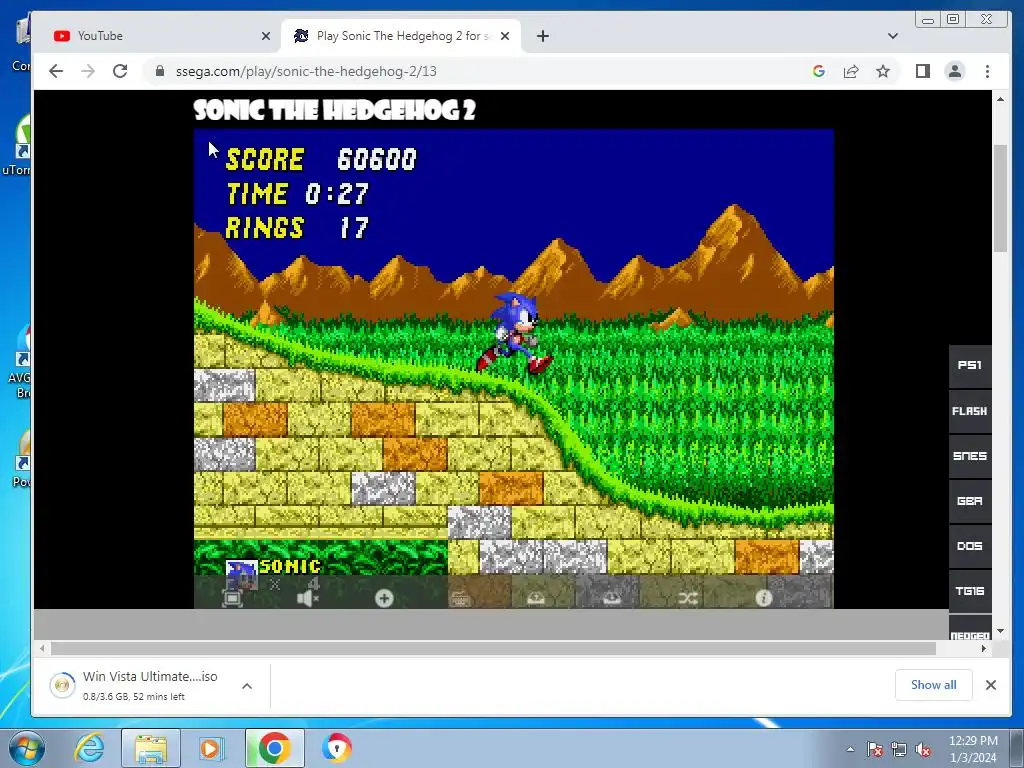Click the Sonic The Hedgehog 2 title heading

(334, 110)
